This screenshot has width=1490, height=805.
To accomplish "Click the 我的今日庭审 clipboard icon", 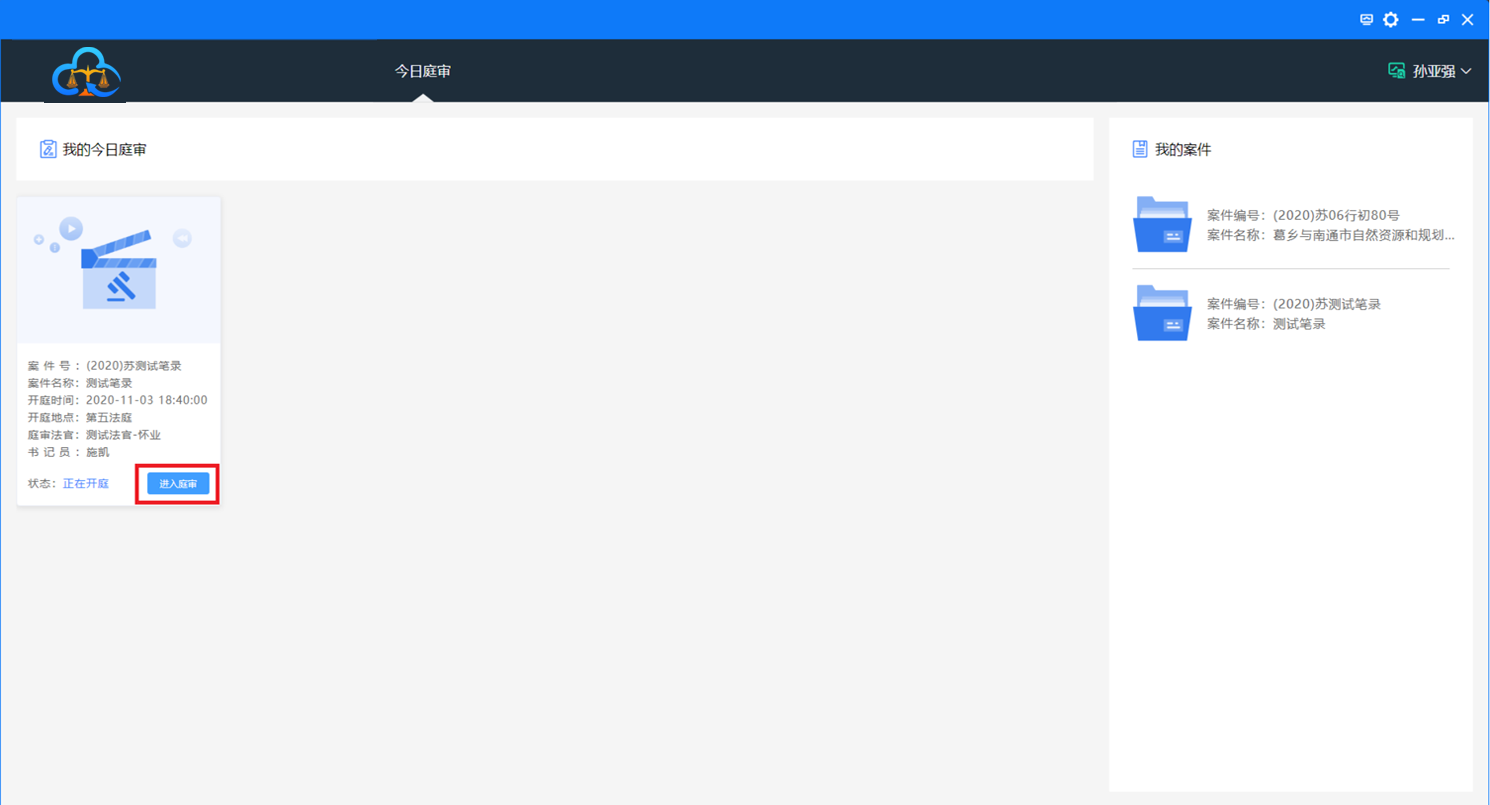I will (x=47, y=150).
